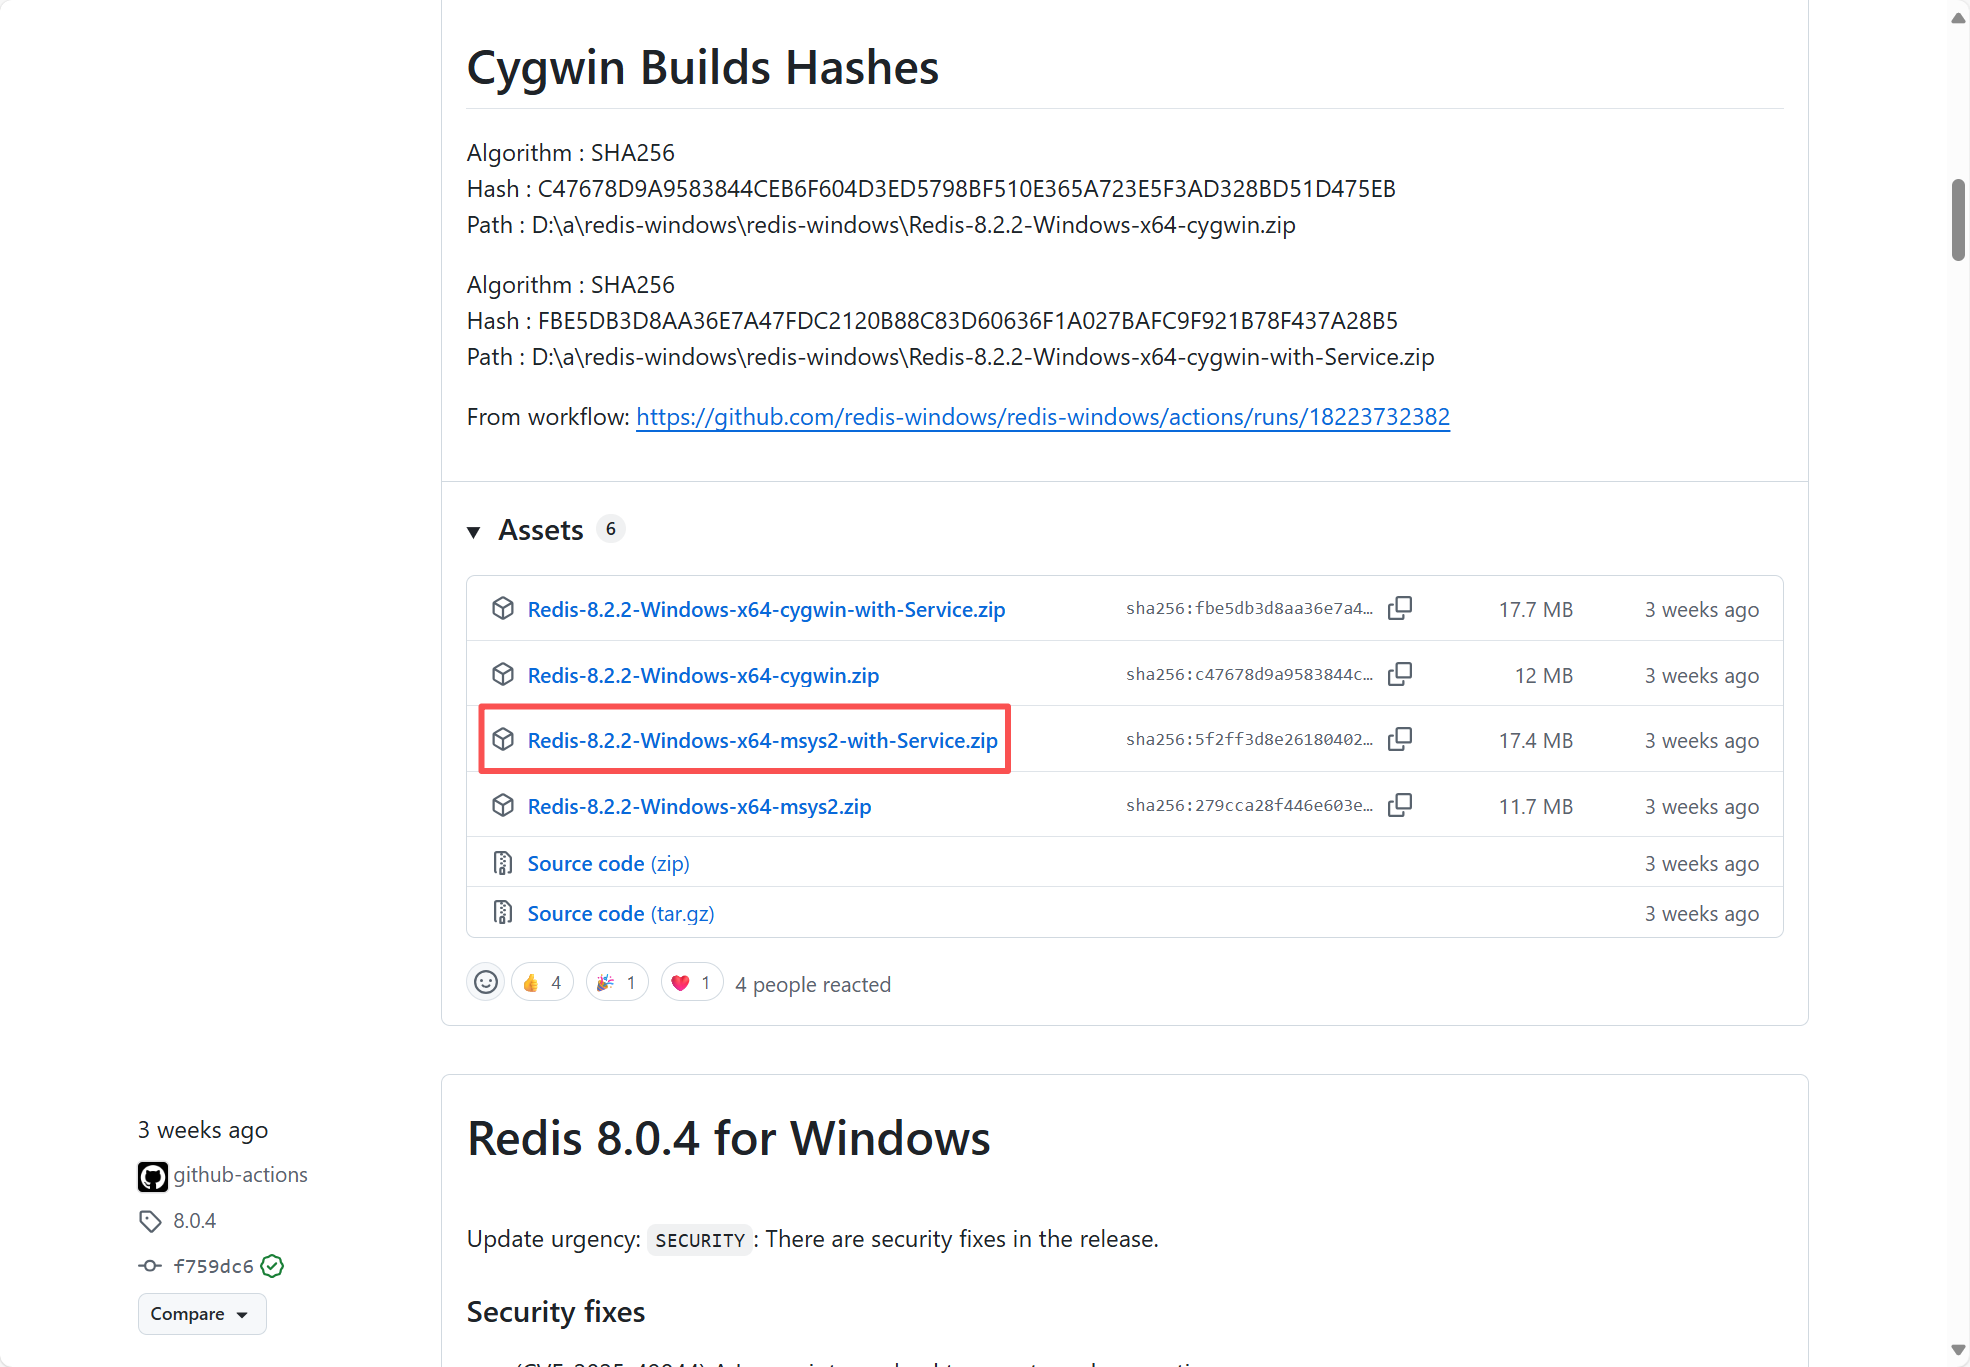This screenshot has height=1367, width=1970.
Task: Click the github-actions avatar icon
Action: pos(152,1176)
